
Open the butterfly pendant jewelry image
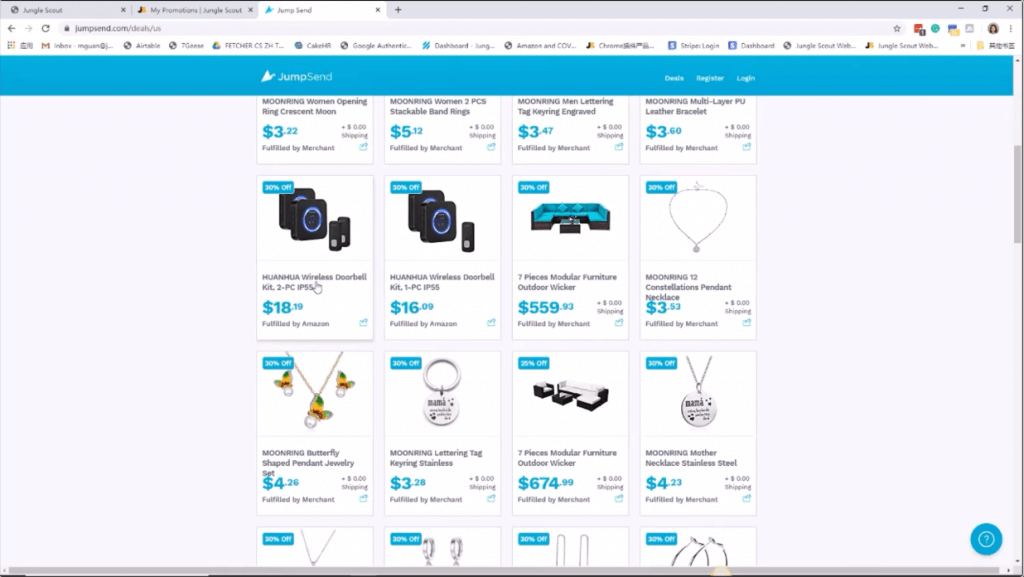pyautogui.click(x=315, y=393)
